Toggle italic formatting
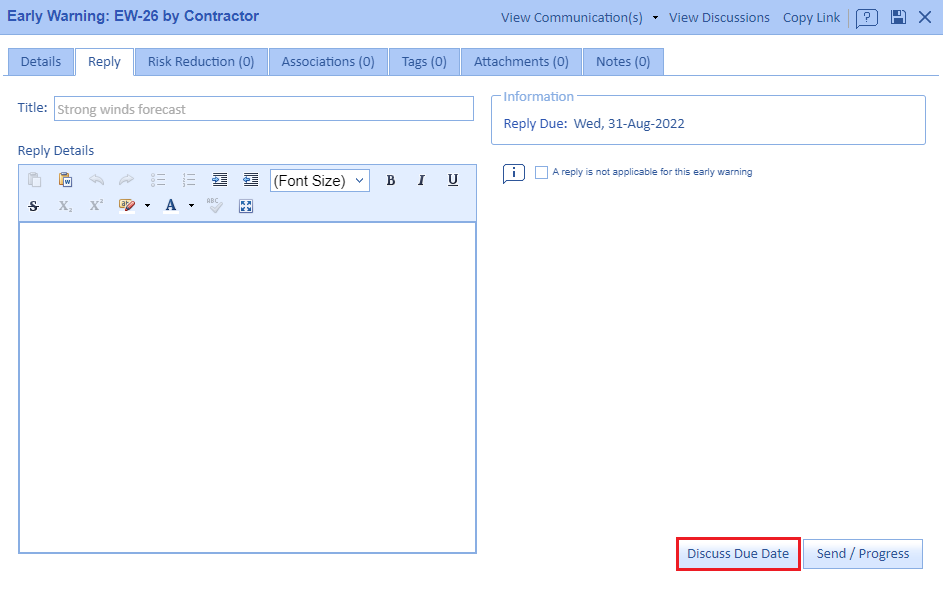943x592 pixels. pos(421,180)
